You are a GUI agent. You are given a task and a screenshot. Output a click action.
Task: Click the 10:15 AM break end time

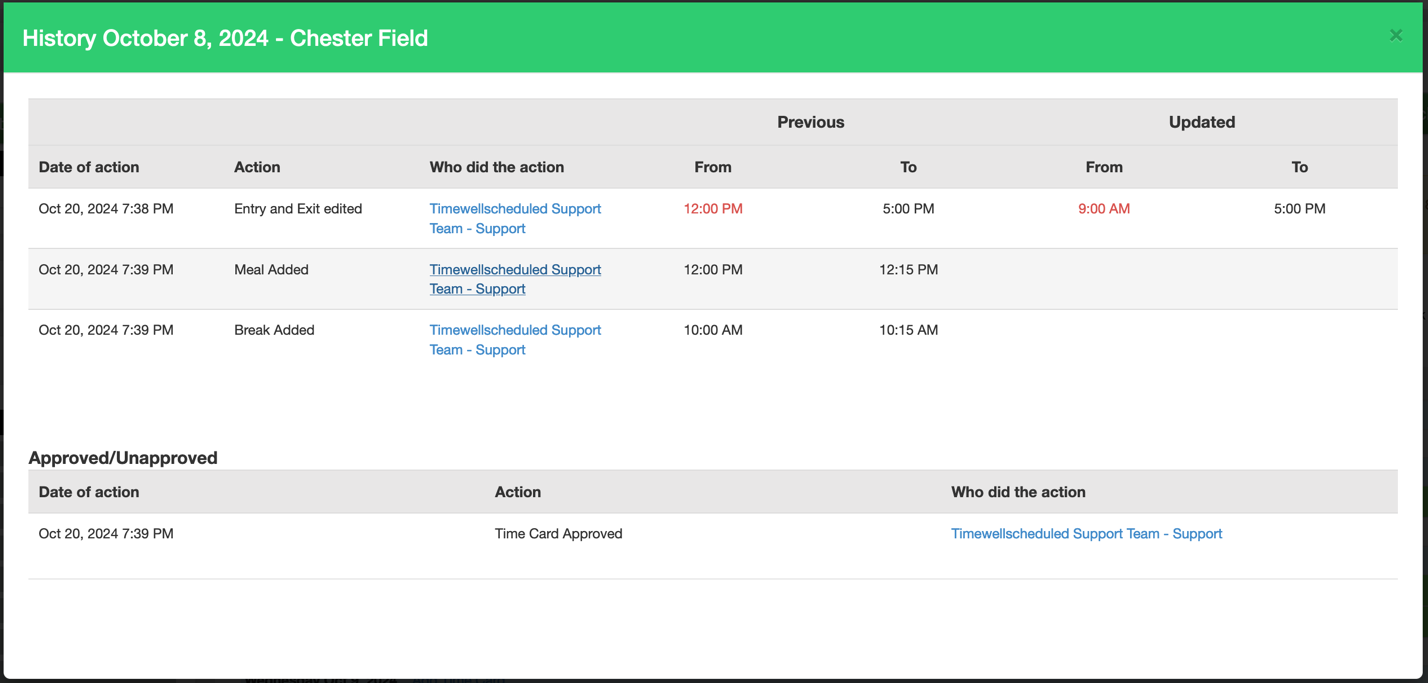[908, 330]
